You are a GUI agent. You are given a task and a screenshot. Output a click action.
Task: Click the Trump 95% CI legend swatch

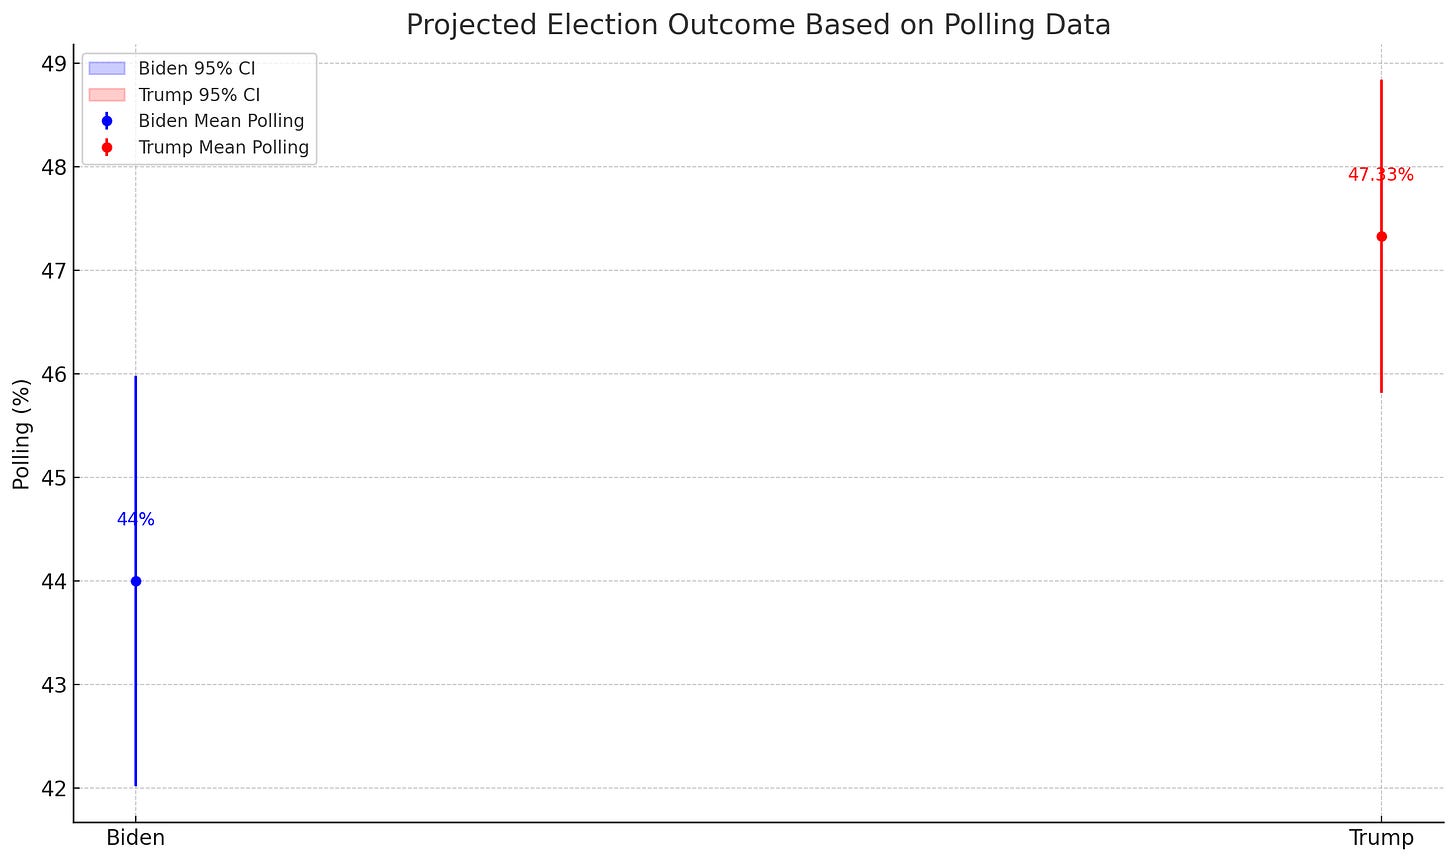pos(107,95)
